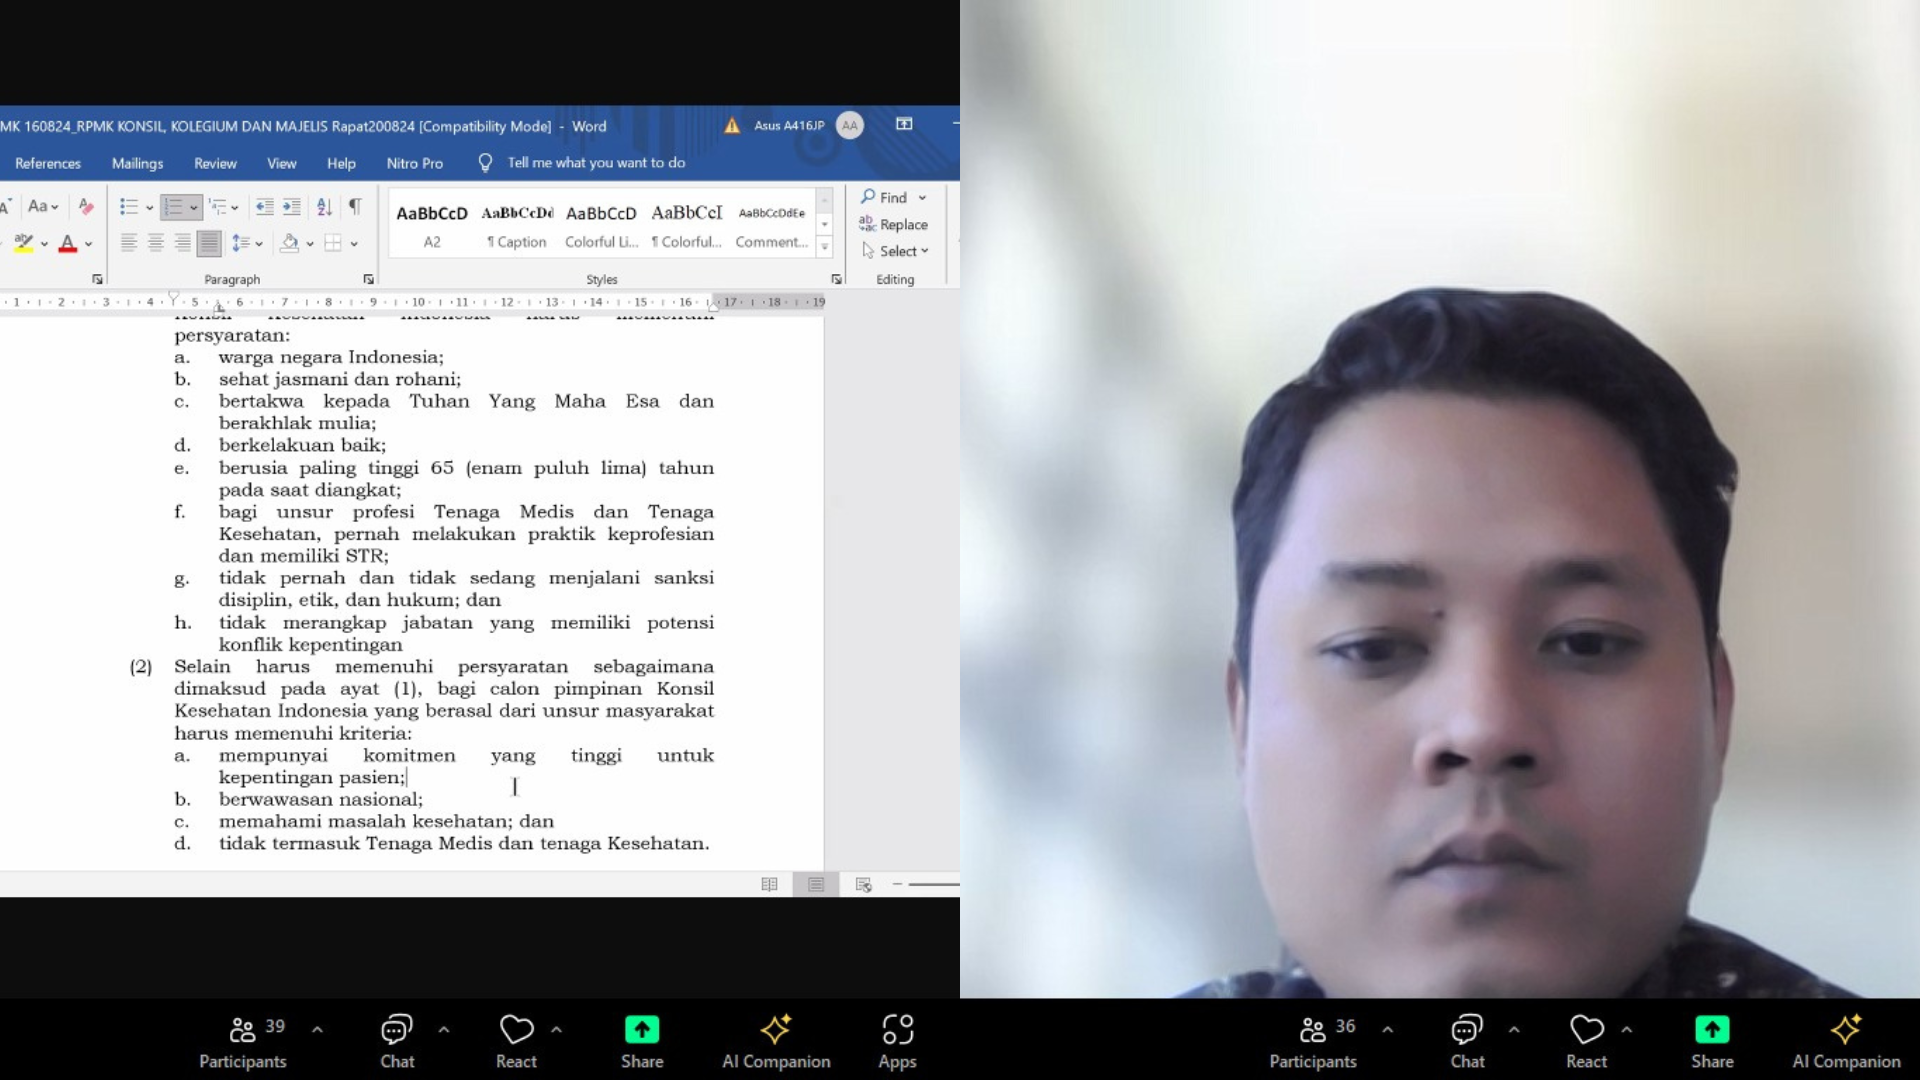Apply the Caption style

(x=517, y=226)
